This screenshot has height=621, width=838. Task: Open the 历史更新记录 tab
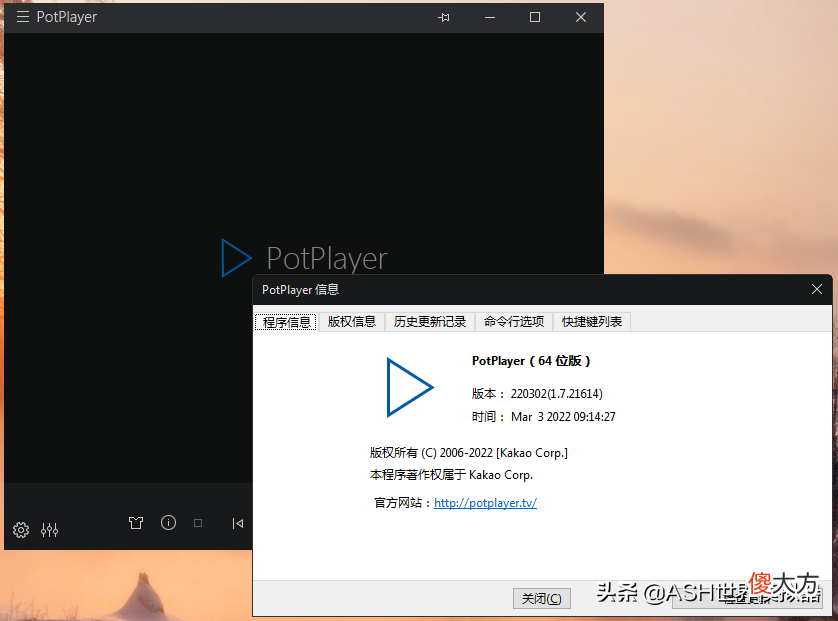coord(430,322)
